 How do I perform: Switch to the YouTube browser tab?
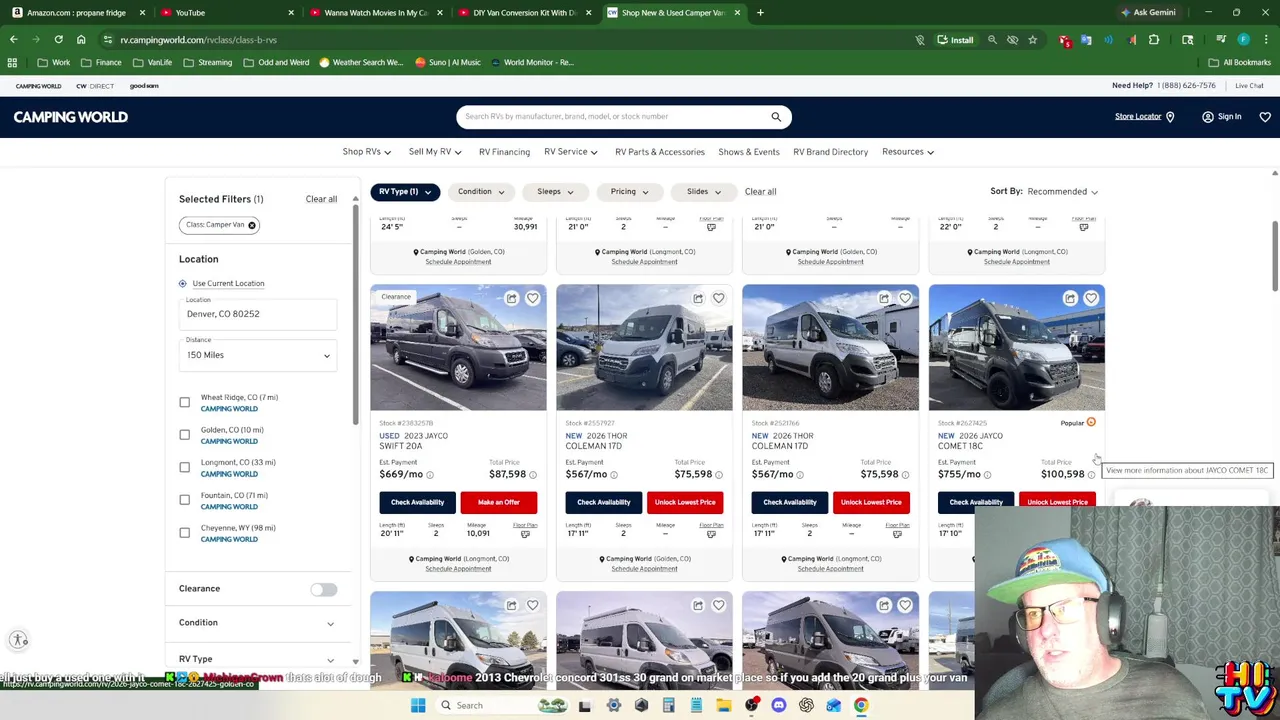click(x=225, y=13)
